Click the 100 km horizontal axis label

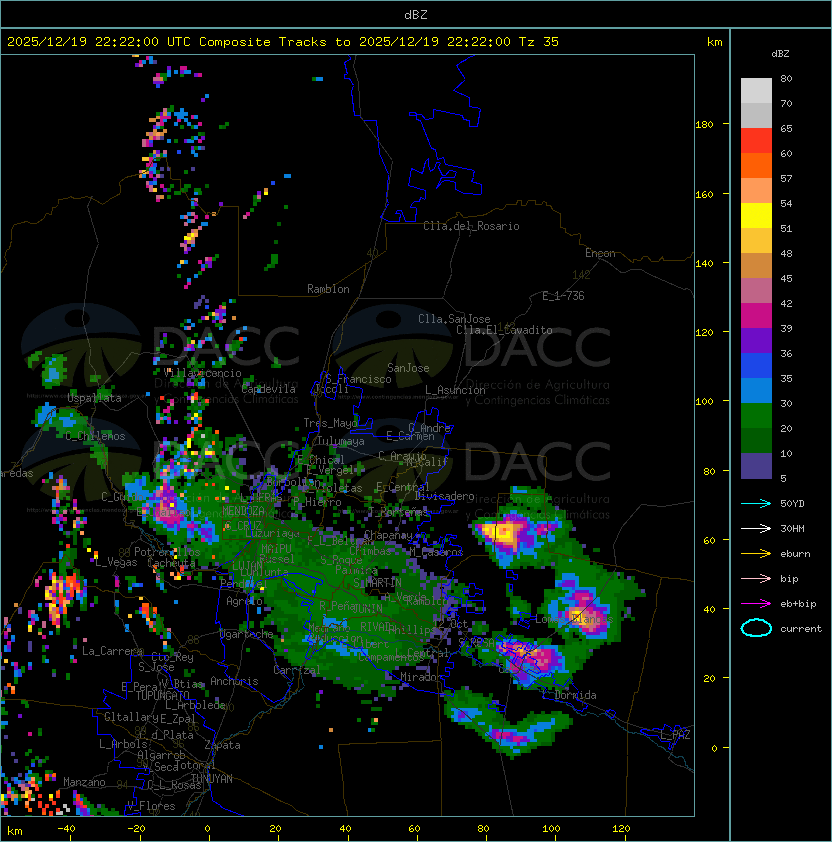click(551, 829)
